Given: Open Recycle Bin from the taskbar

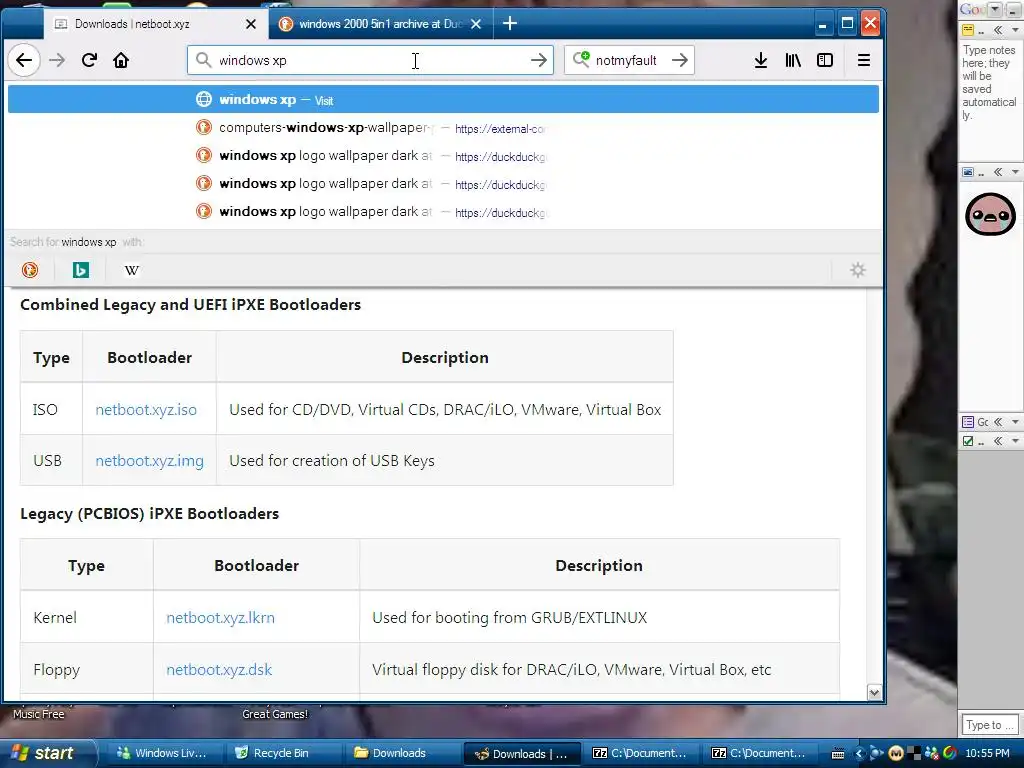Looking at the screenshot, I should [282, 753].
